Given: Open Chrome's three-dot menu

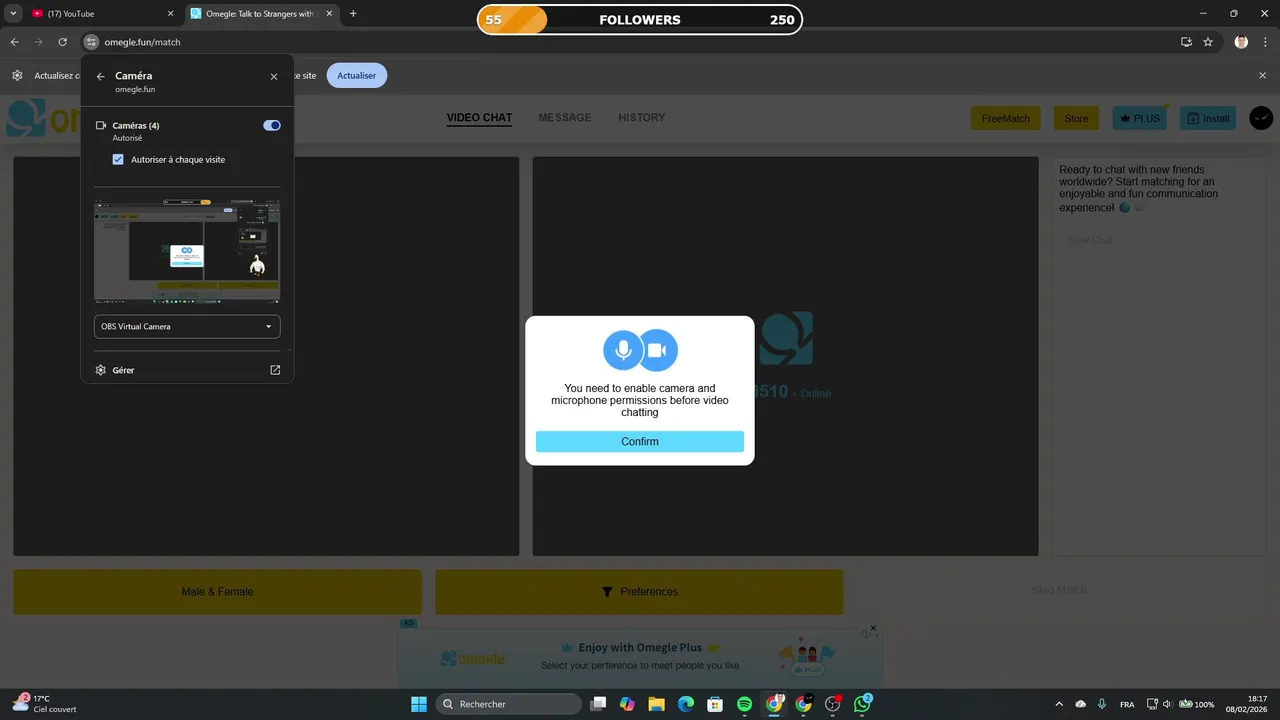Looking at the screenshot, I should click(1264, 42).
